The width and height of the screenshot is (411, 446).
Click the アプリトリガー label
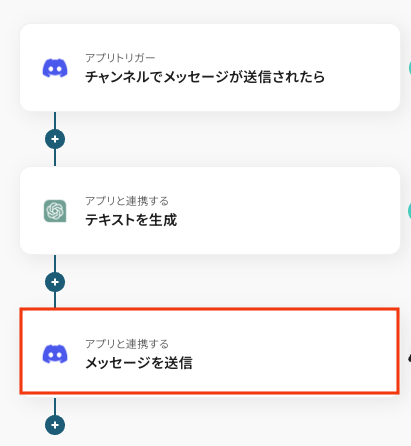120,58
